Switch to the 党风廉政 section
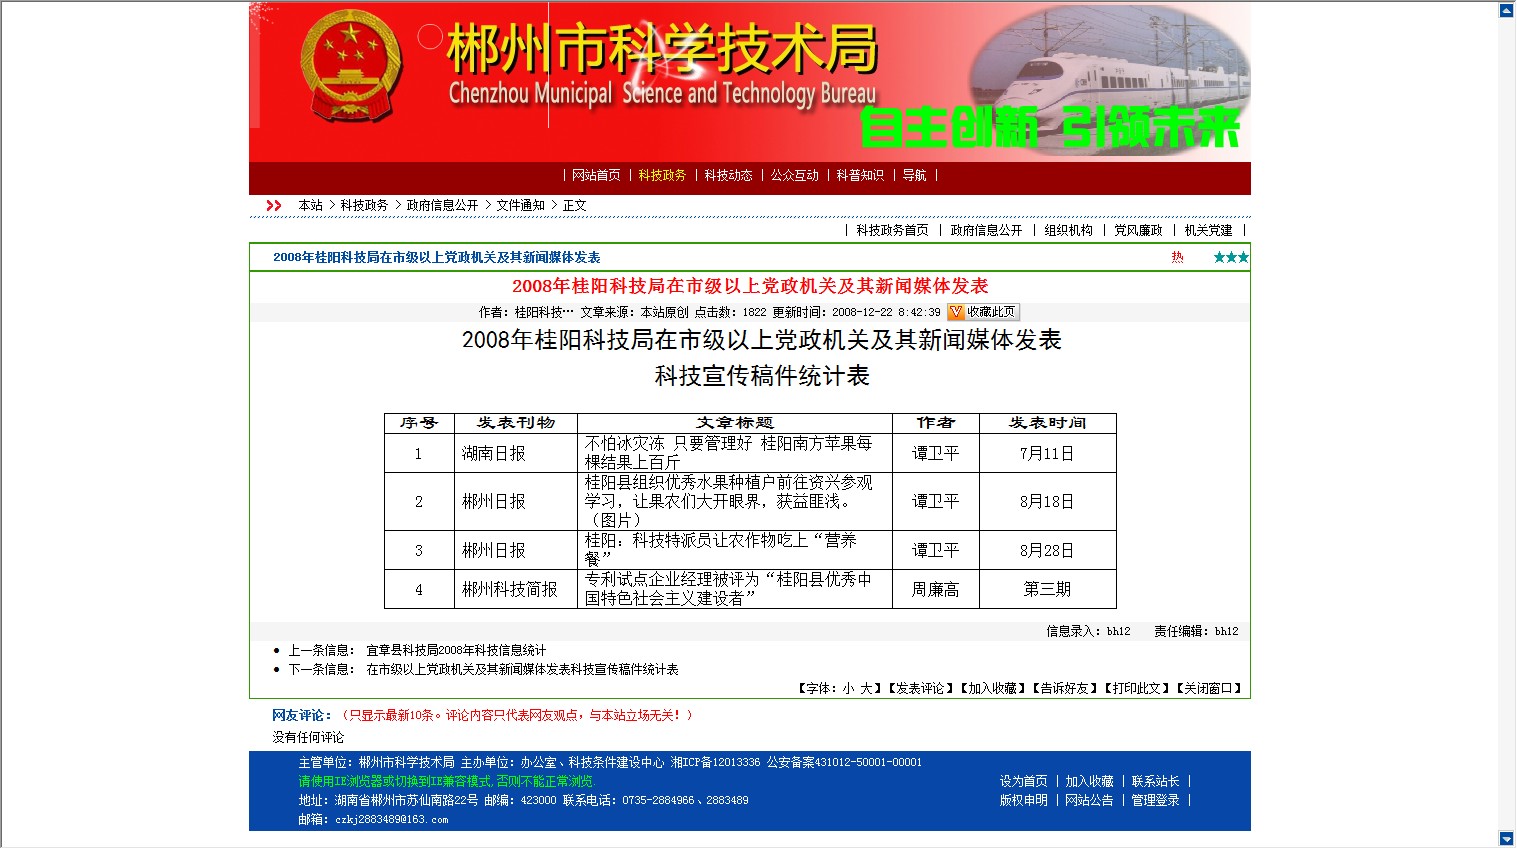1517x849 pixels. click(x=1138, y=230)
